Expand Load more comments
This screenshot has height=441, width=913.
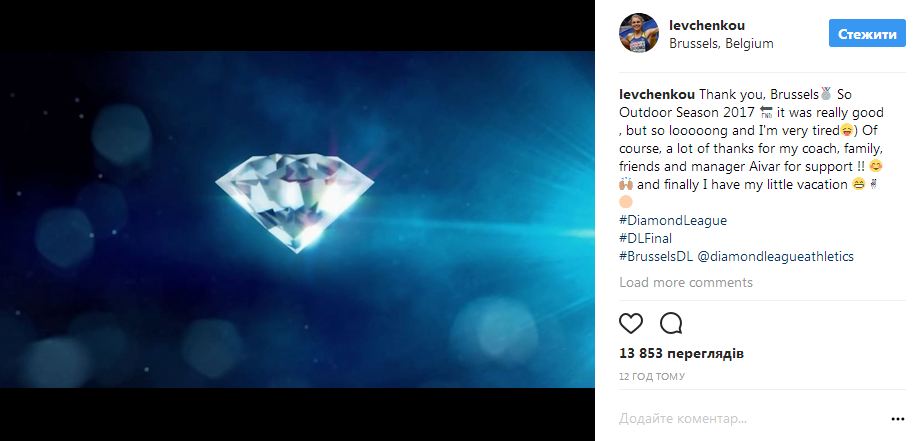(x=686, y=282)
